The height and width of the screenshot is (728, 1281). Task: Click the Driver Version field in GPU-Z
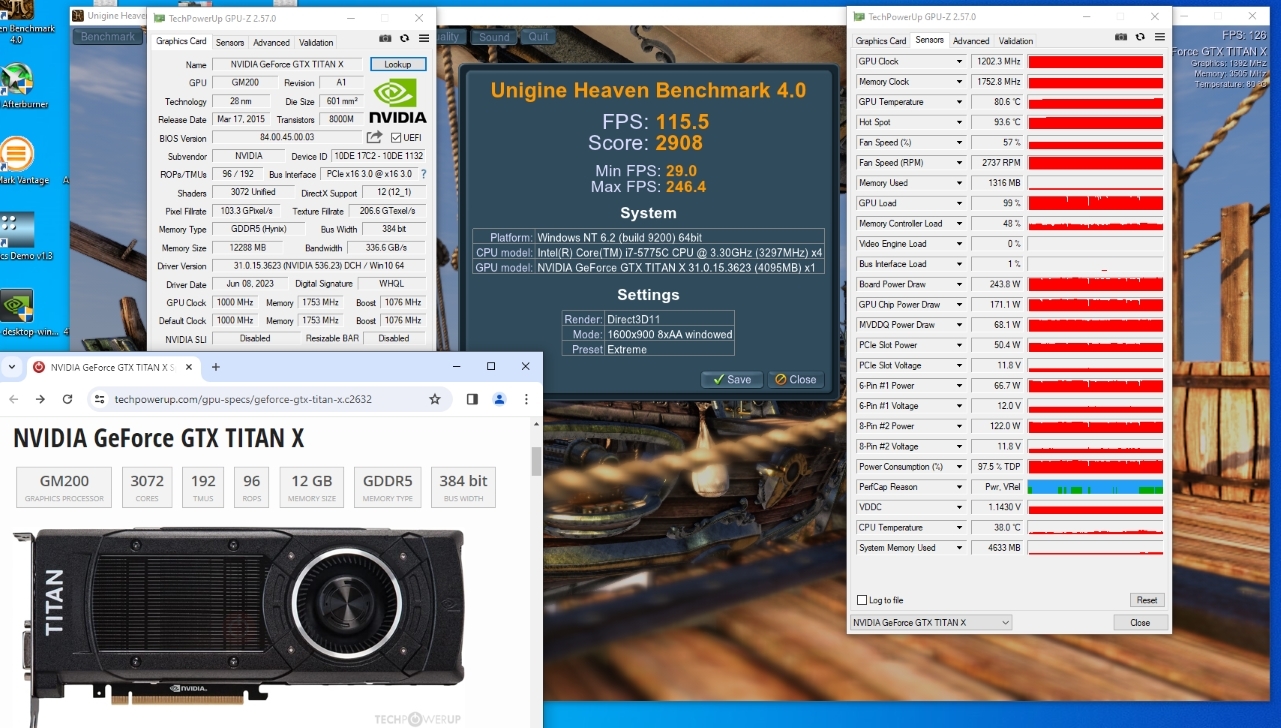click(x=317, y=266)
